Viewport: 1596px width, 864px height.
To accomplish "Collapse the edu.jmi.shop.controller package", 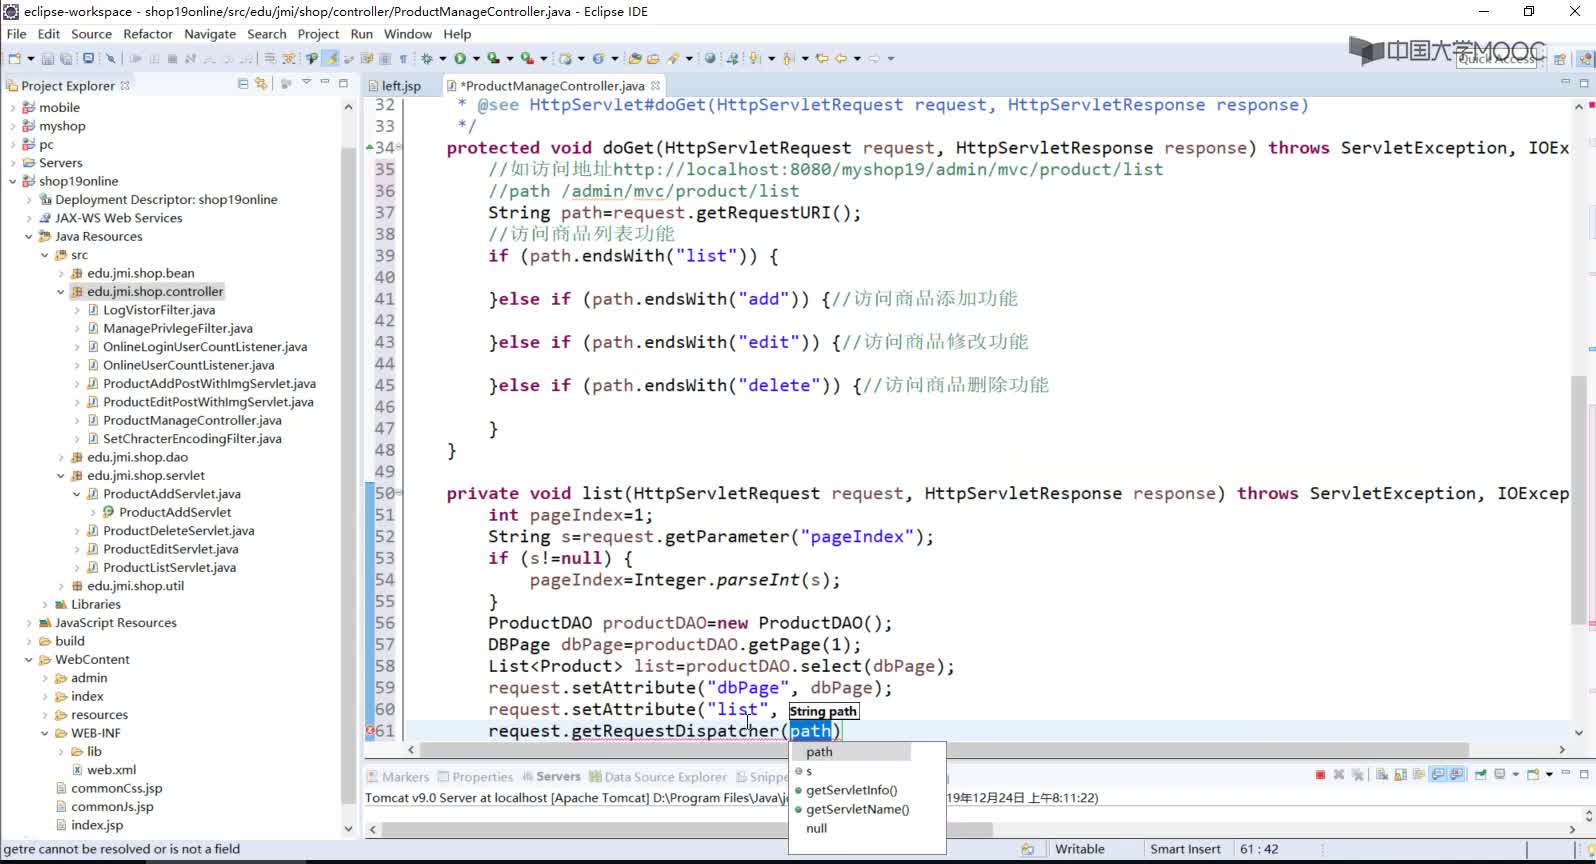I will coord(61,292).
